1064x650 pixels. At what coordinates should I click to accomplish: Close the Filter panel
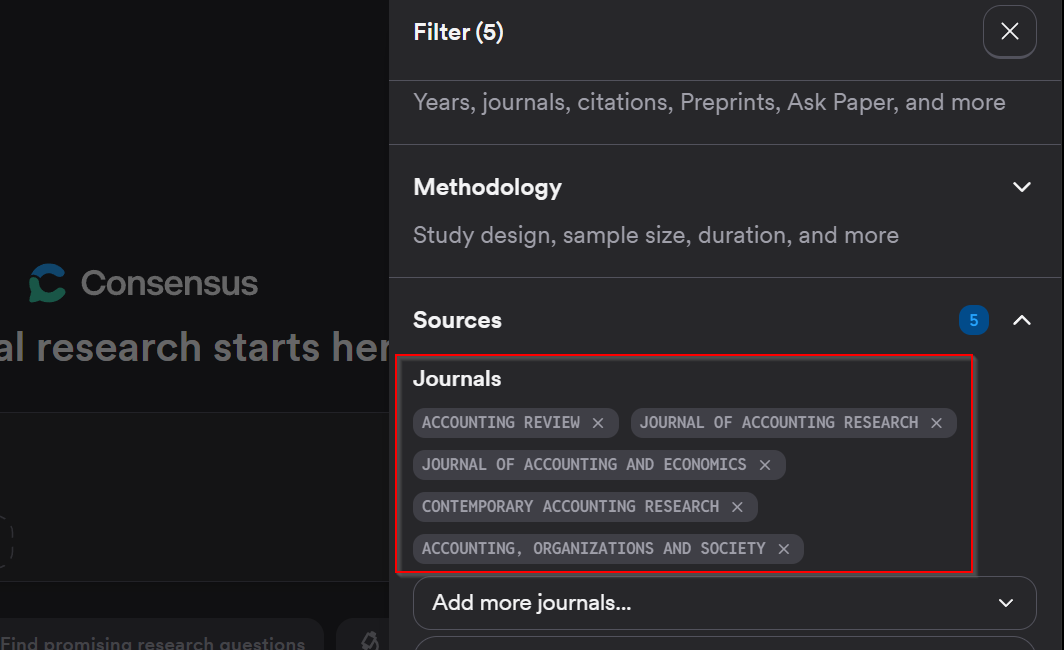[x=1009, y=31]
